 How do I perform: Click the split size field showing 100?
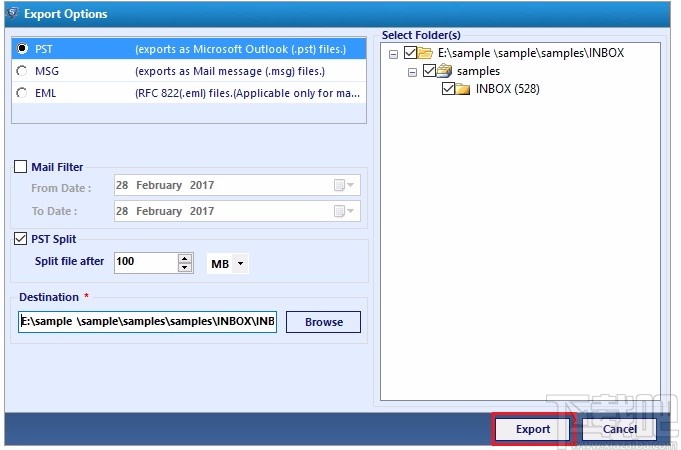pyautogui.click(x=145, y=263)
